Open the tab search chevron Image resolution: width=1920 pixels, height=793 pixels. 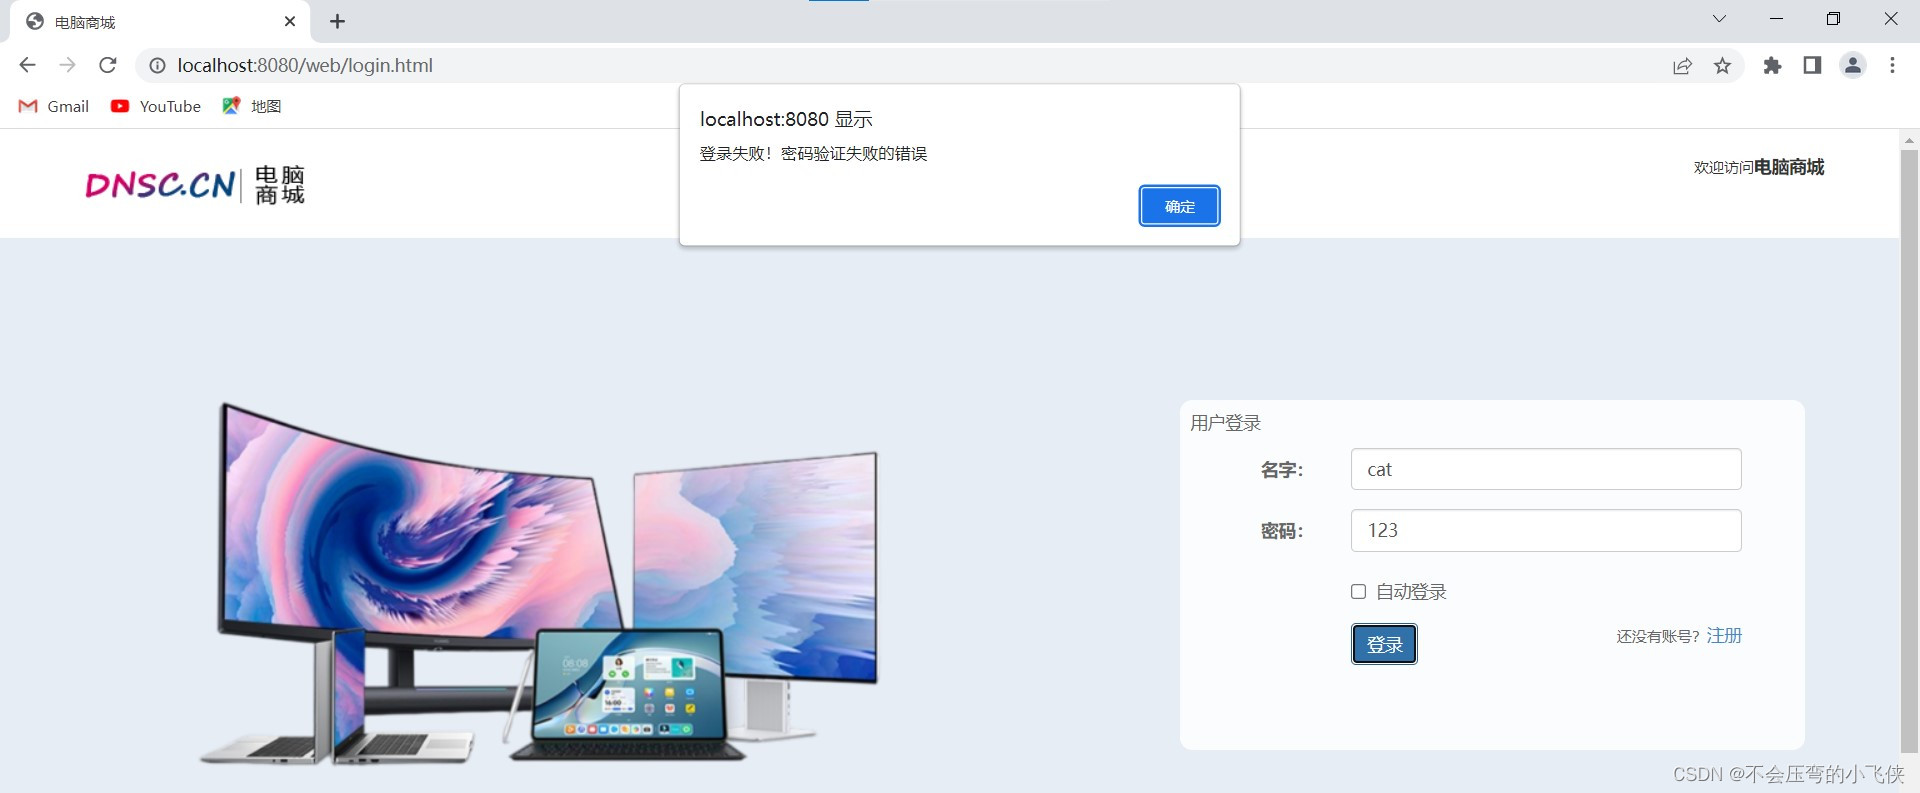coord(1719,19)
